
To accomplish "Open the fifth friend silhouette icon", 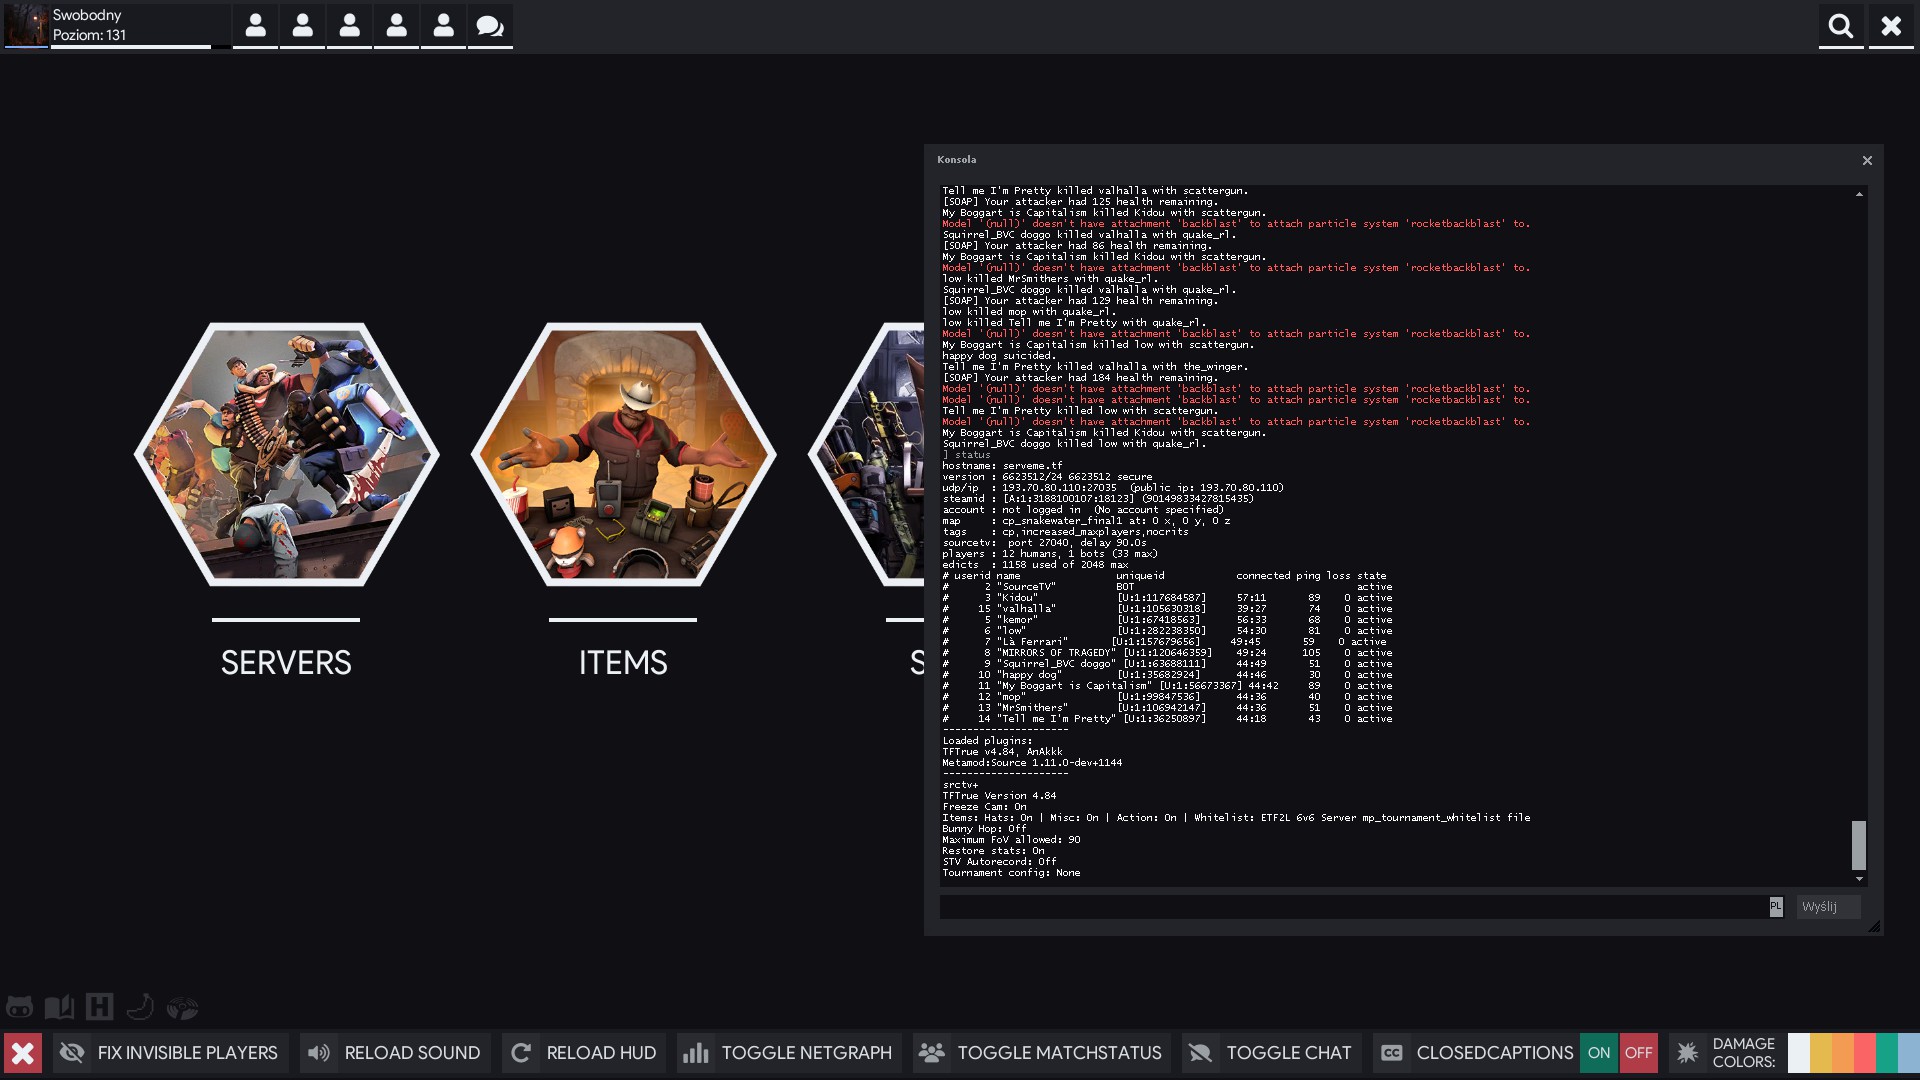I will [x=443, y=26].
